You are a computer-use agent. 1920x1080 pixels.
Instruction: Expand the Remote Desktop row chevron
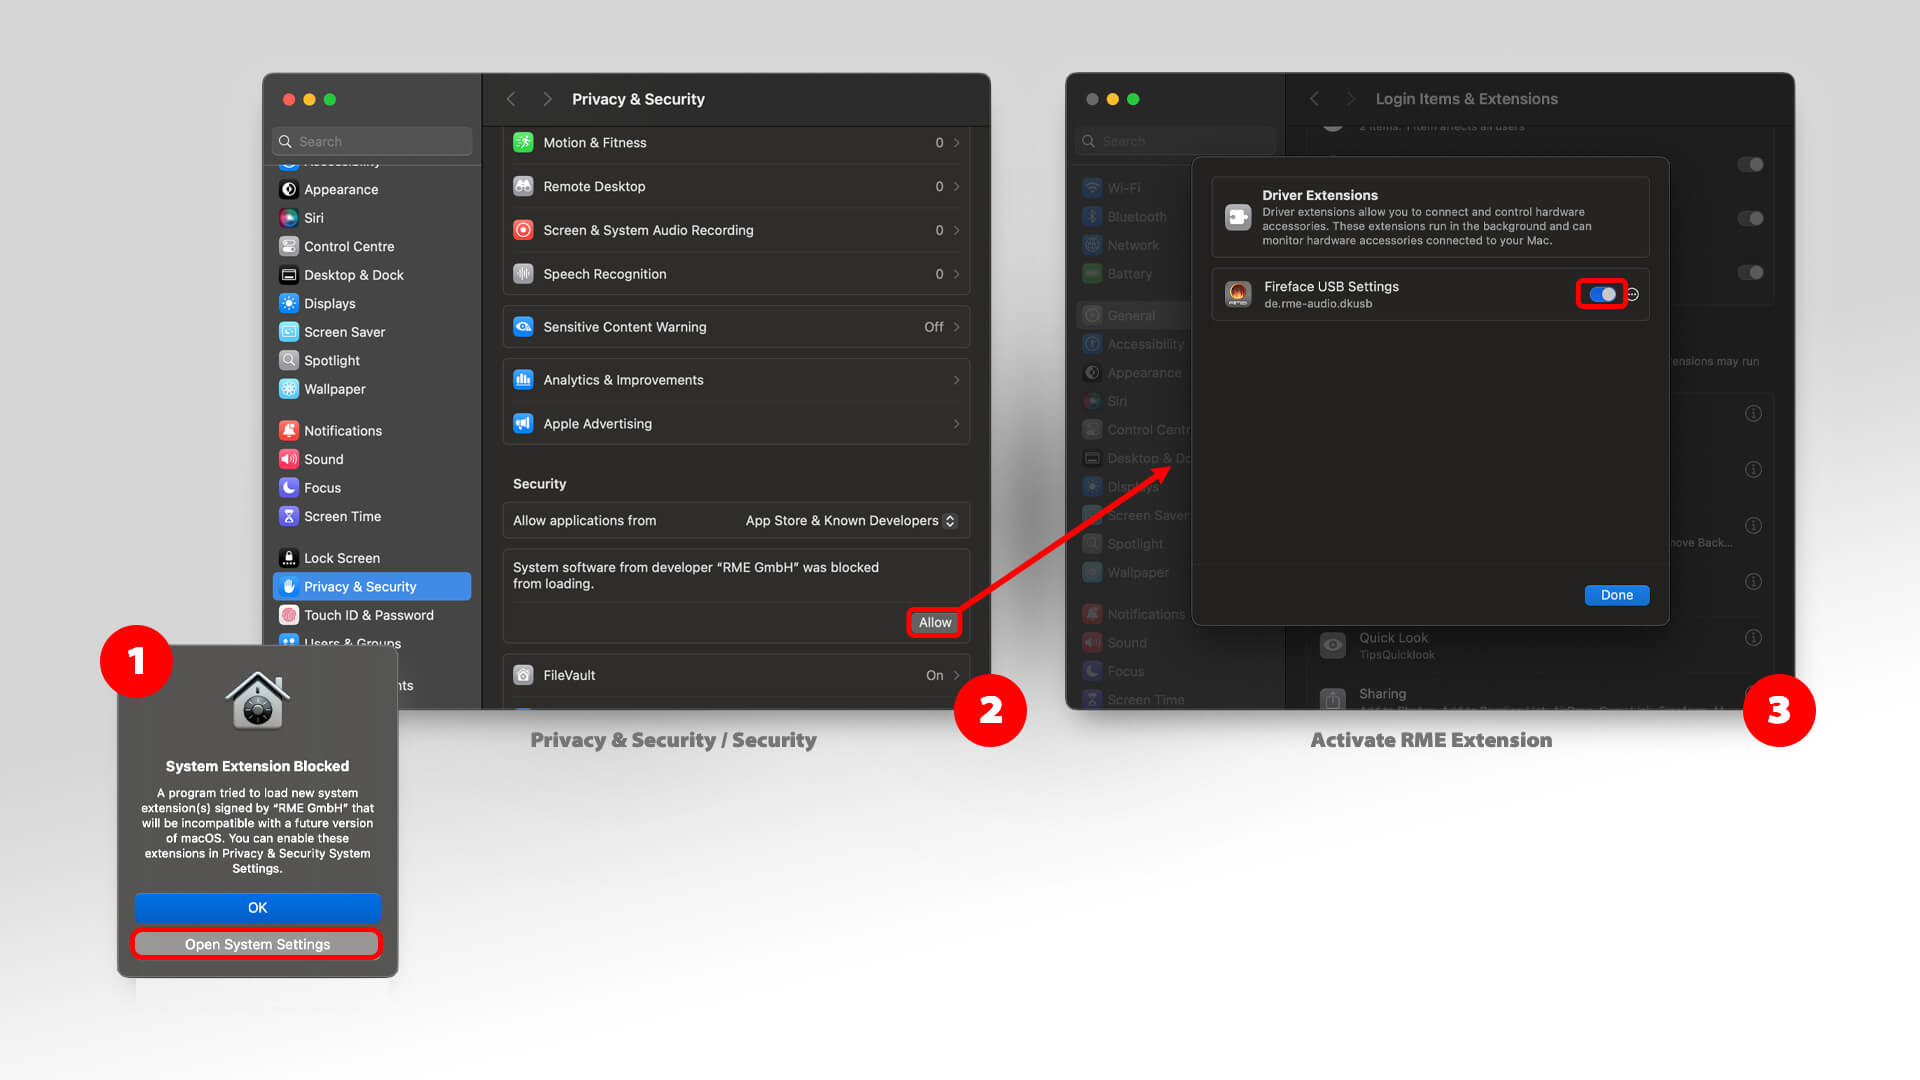(x=956, y=187)
